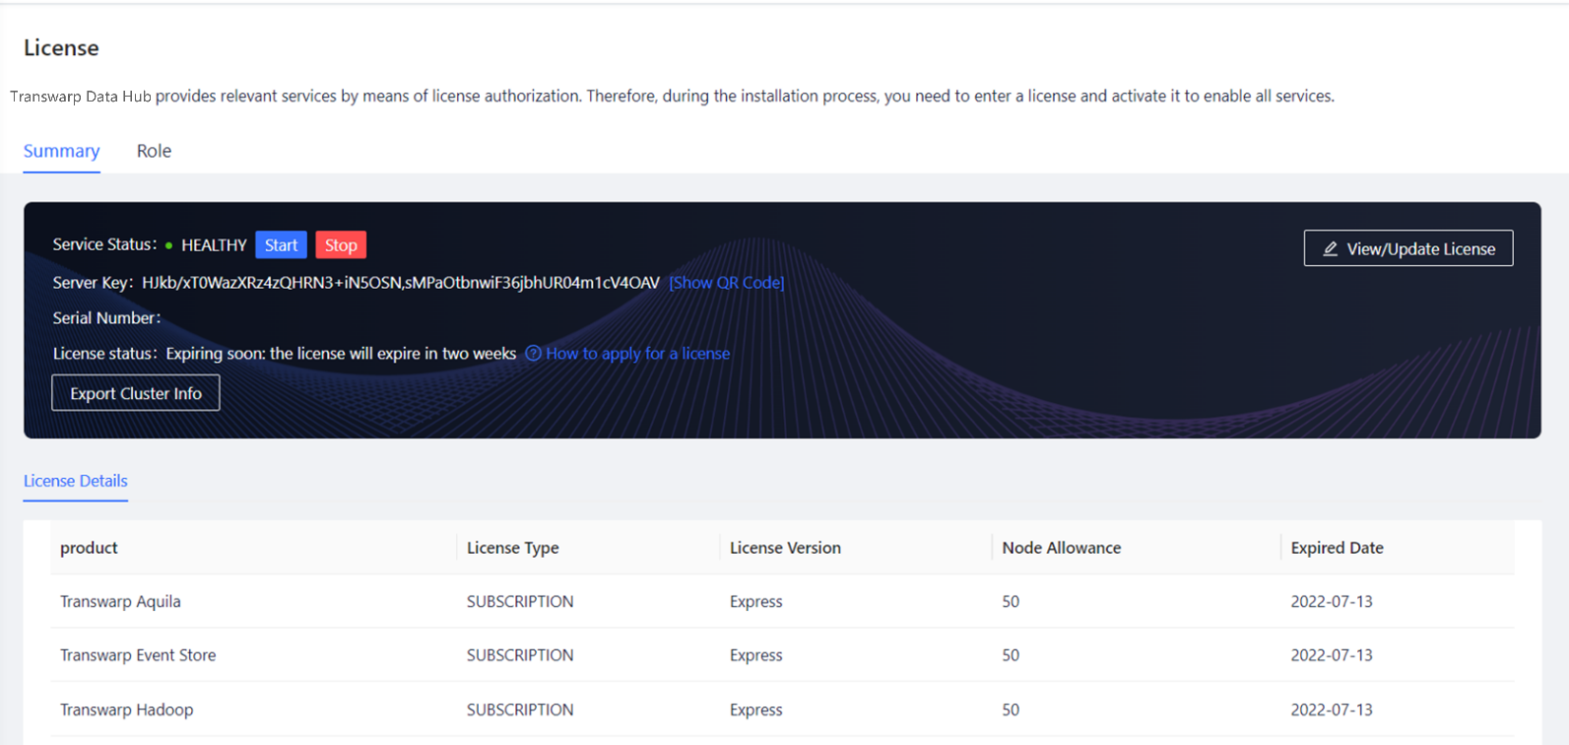Click Express in the Hadoop row
The height and width of the screenshot is (745, 1569).
(756, 709)
